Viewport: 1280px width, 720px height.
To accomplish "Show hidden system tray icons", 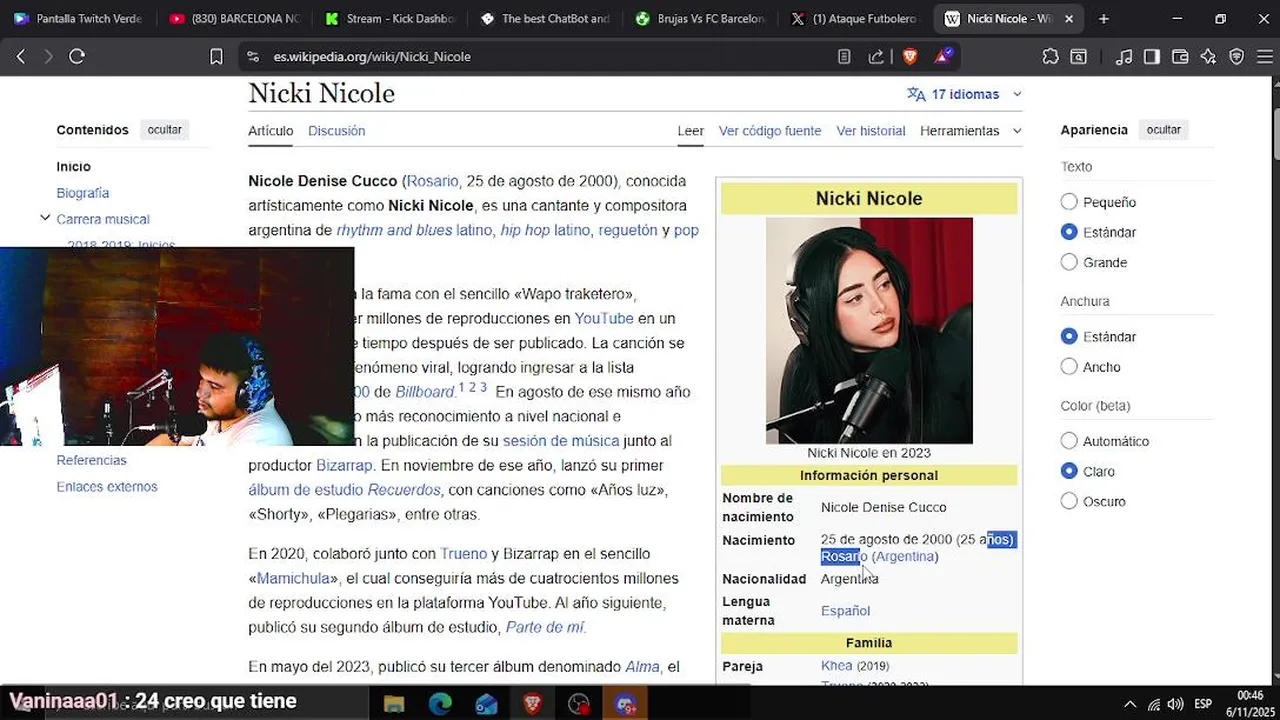I will coord(1130,704).
